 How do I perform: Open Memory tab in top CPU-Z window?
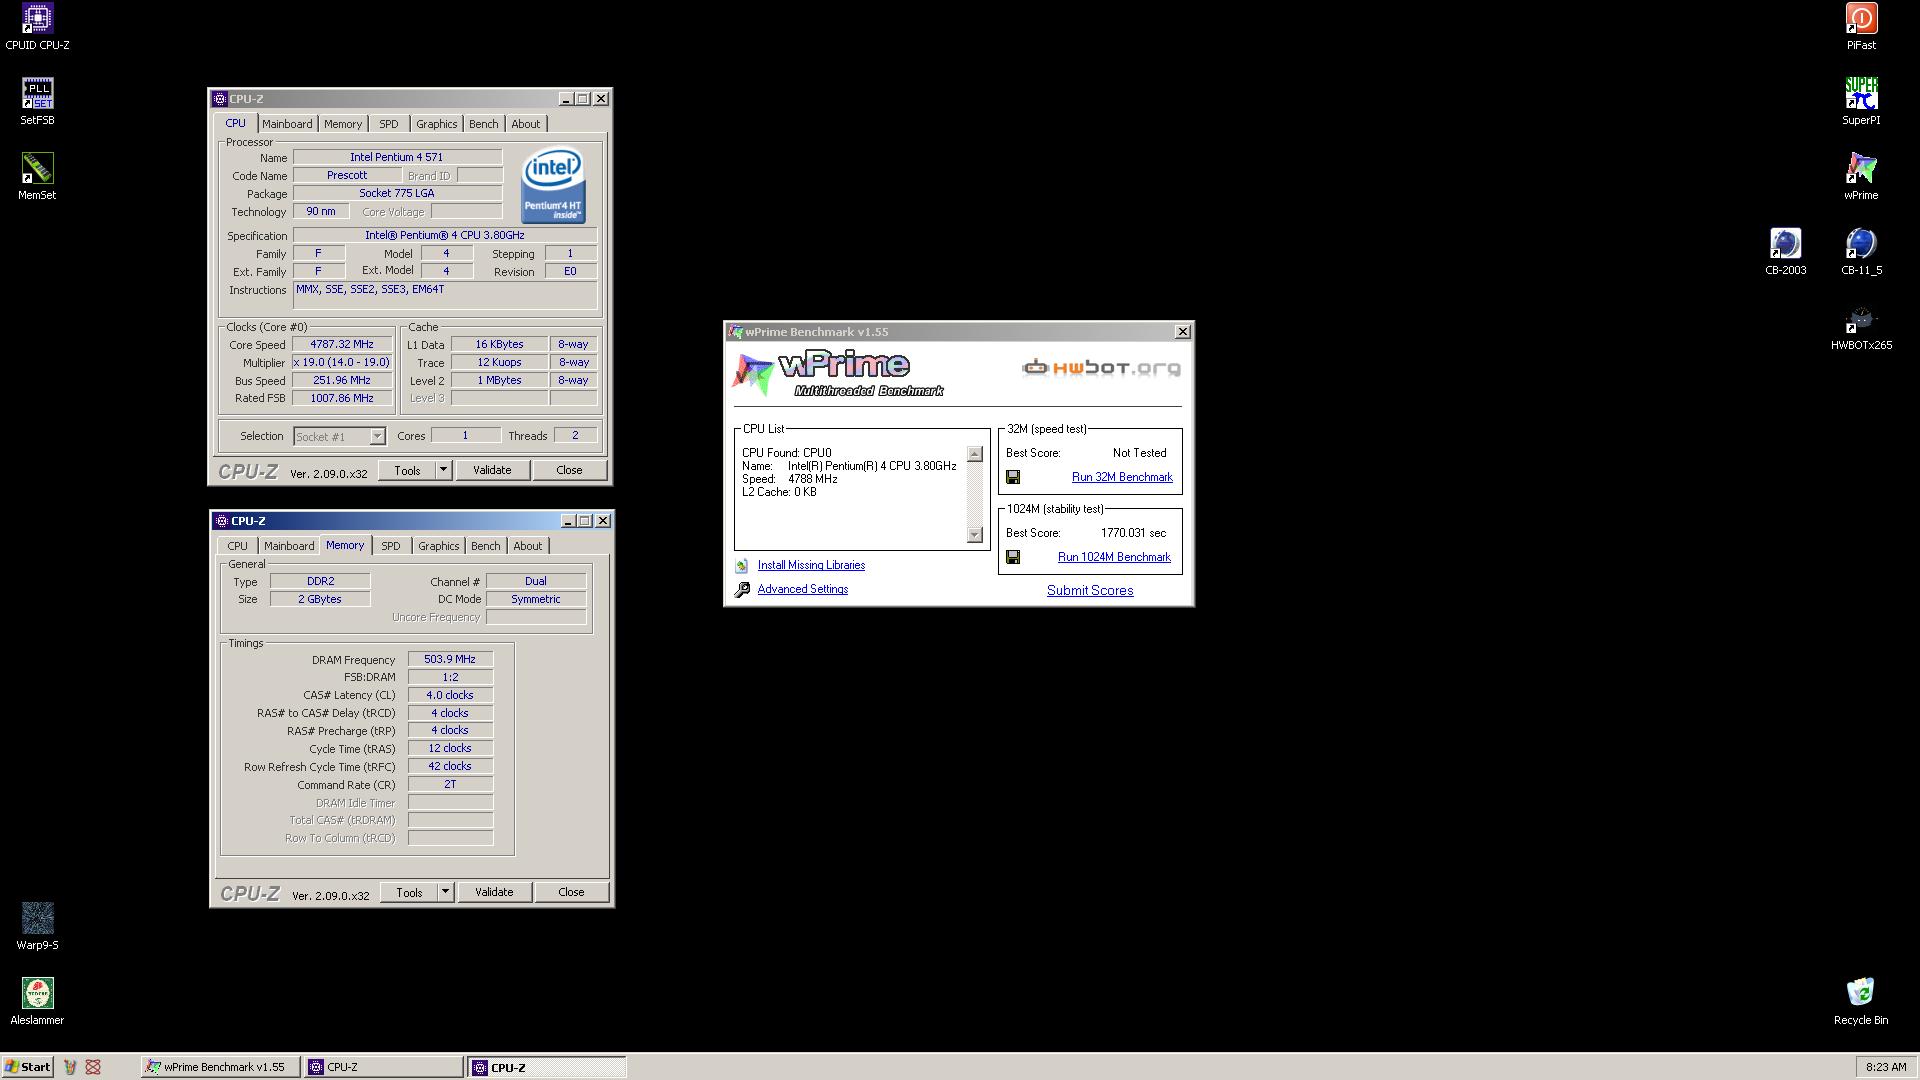[343, 124]
